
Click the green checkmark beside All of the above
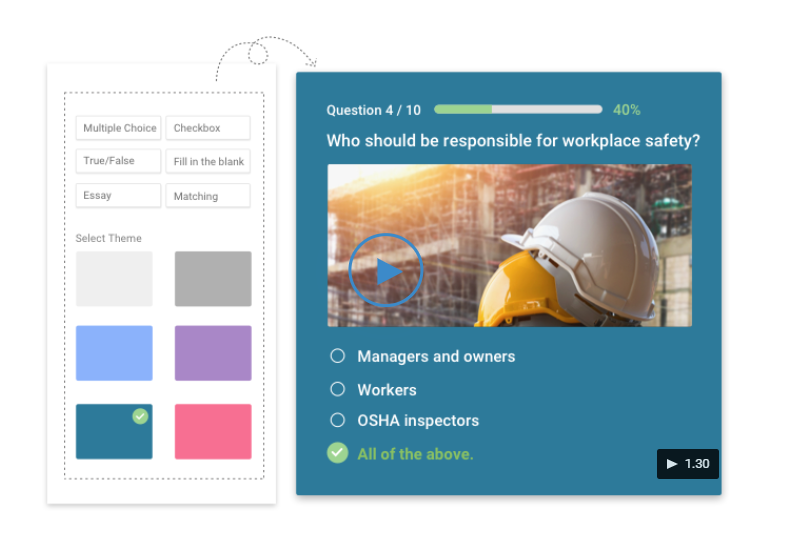pos(337,453)
